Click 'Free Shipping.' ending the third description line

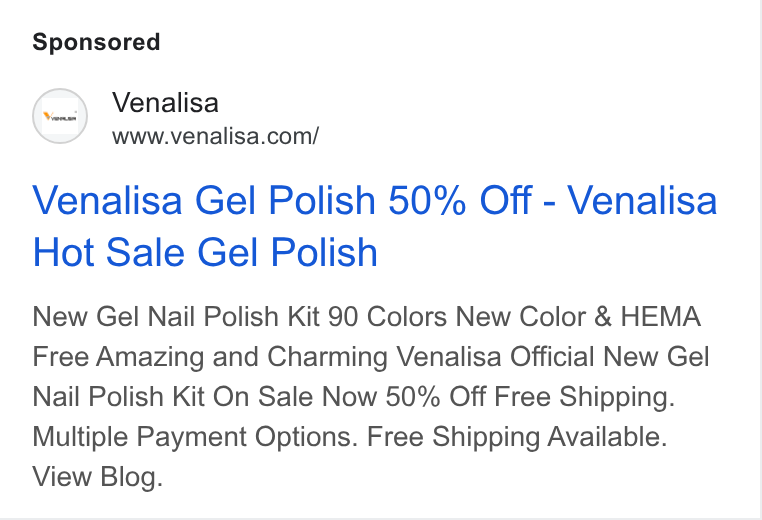click(x=585, y=397)
